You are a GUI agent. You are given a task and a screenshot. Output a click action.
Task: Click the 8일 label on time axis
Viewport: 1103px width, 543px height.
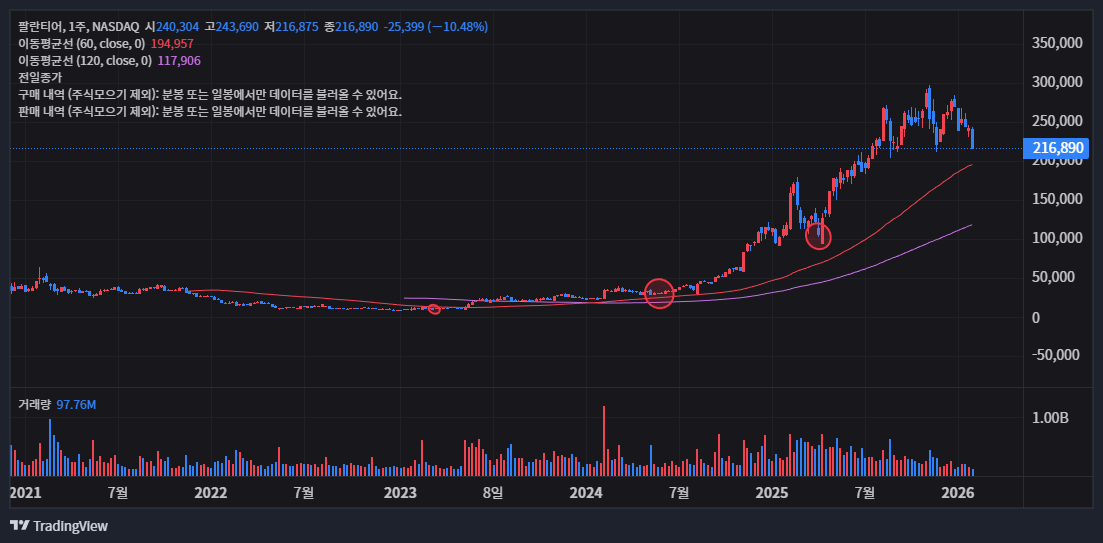[493, 492]
